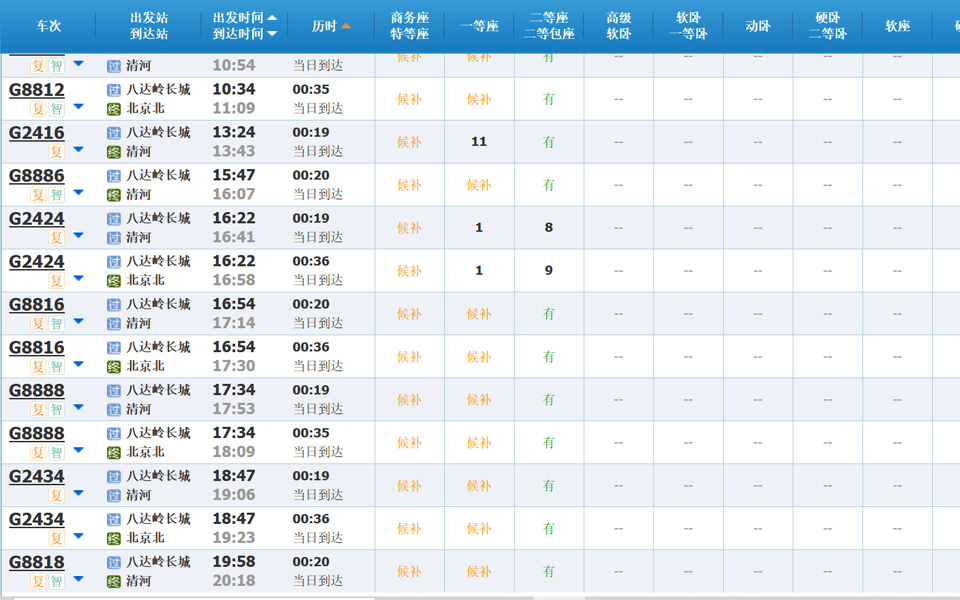The width and height of the screenshot is (960, 600).
Task: Click the 智 smart-train icon under G8886
Action: point(55,192)
